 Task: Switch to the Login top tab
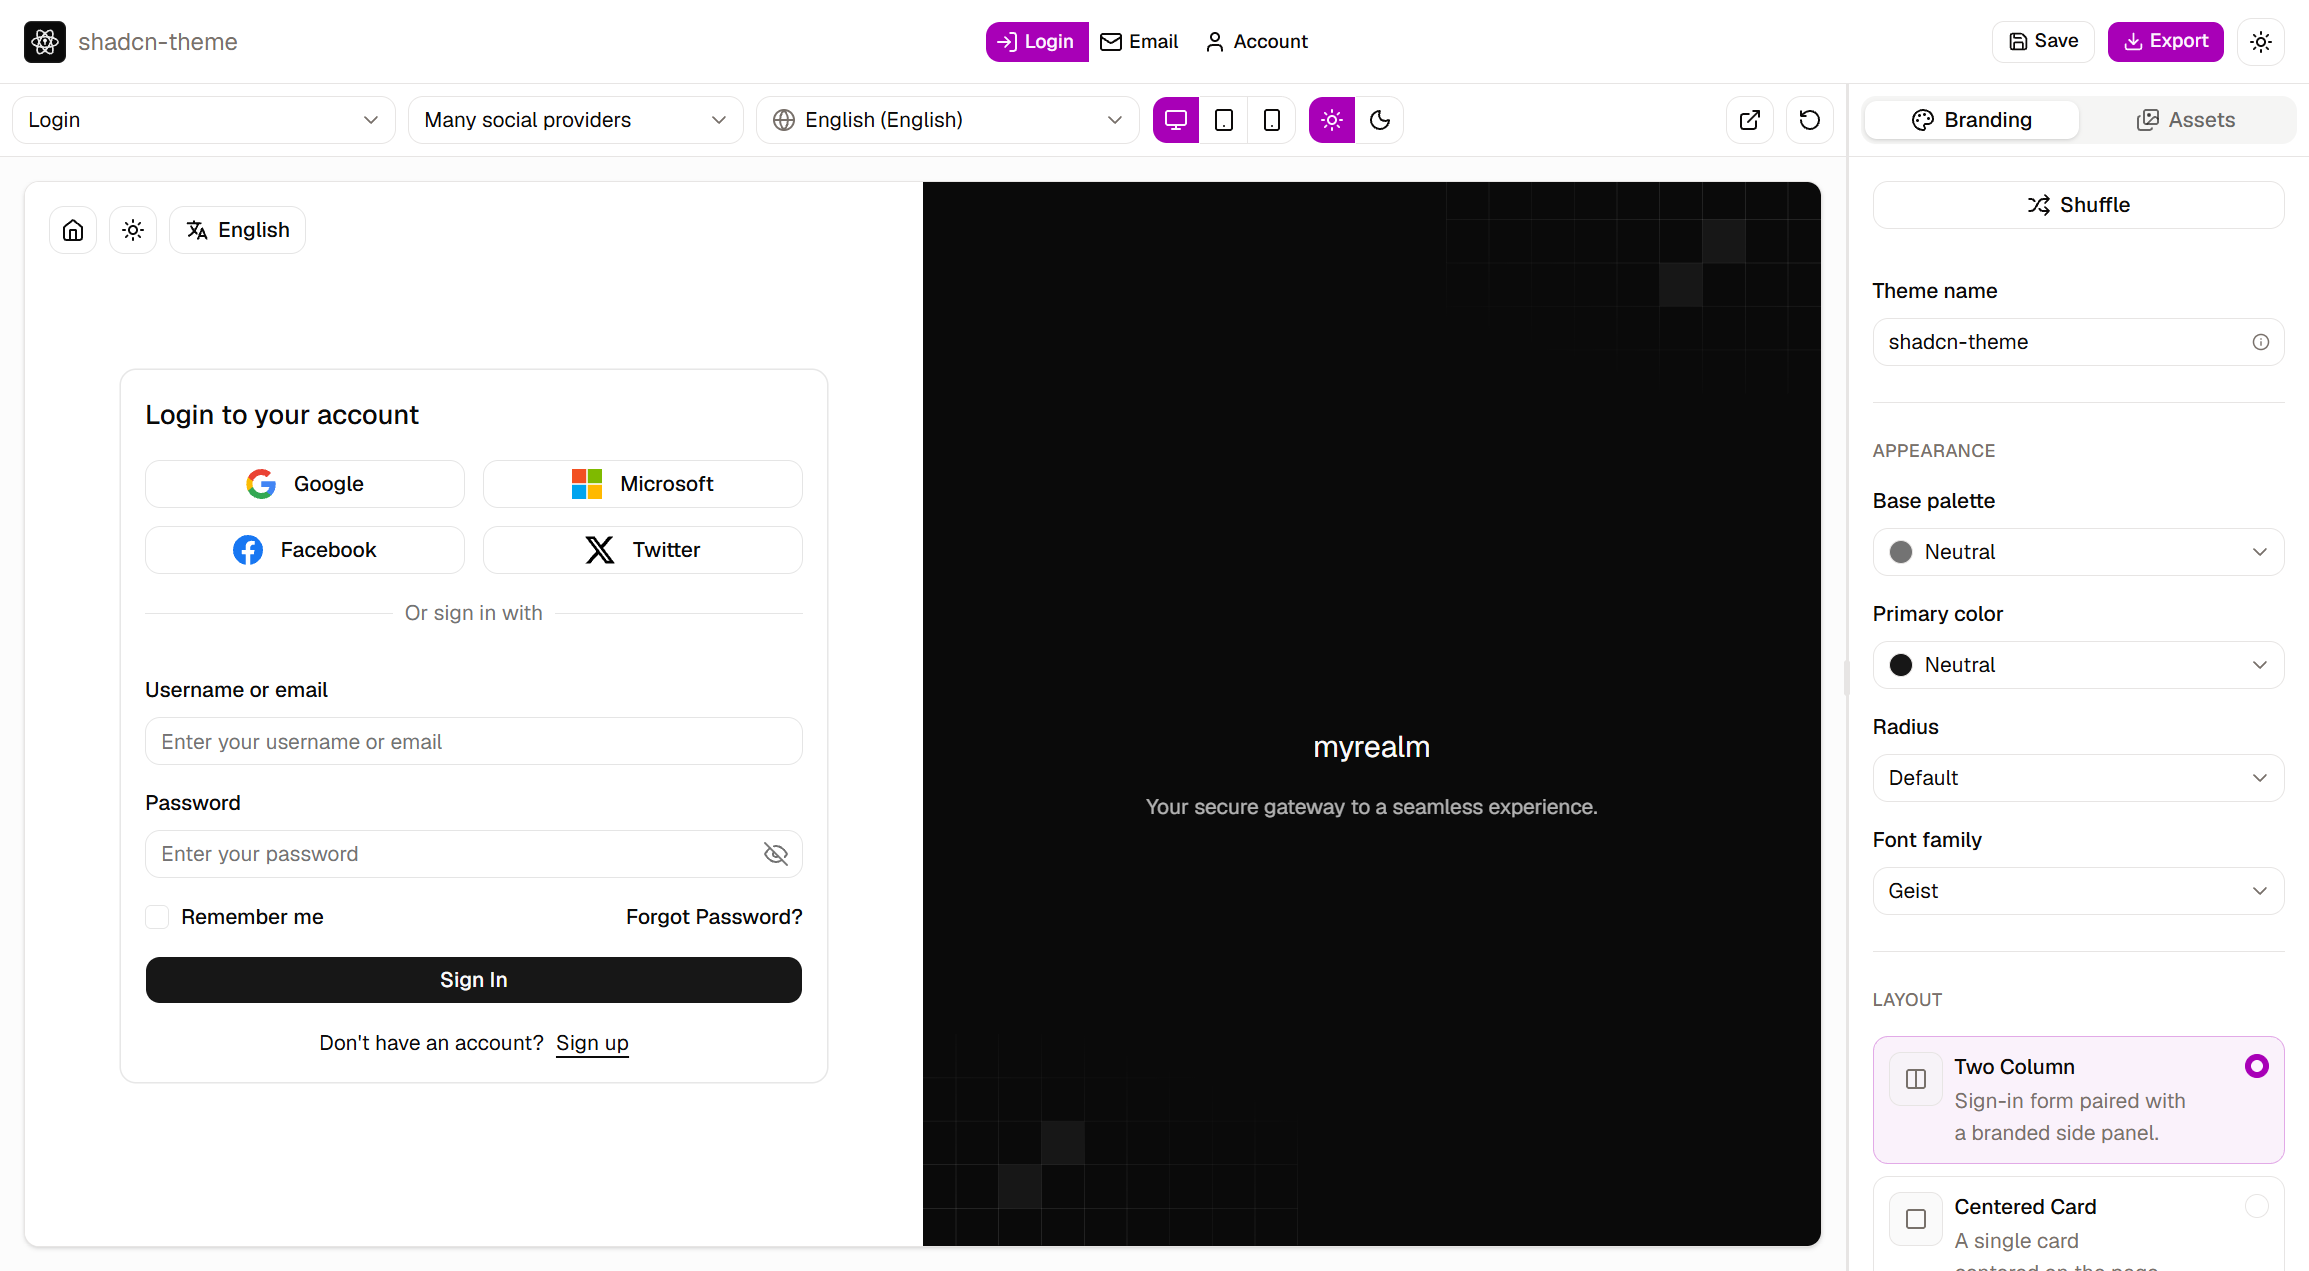pos(1037,42)
